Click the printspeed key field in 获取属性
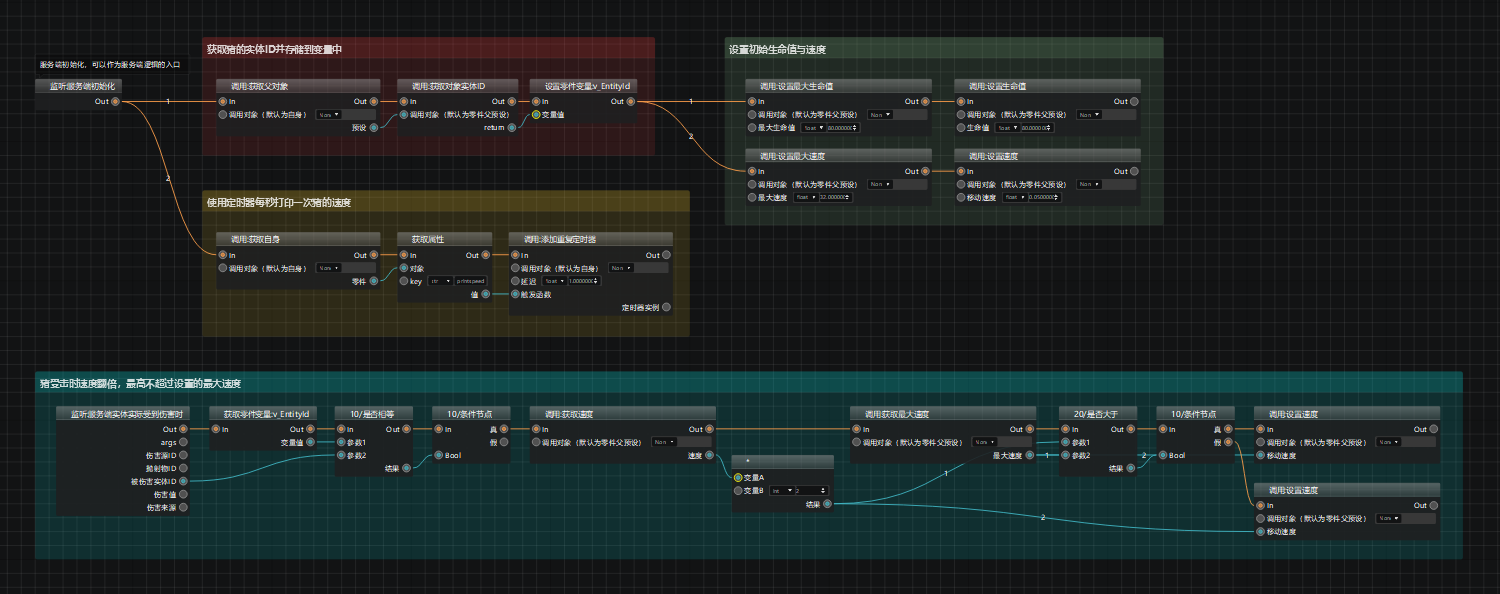1500x594 pixels. [470, 281]
